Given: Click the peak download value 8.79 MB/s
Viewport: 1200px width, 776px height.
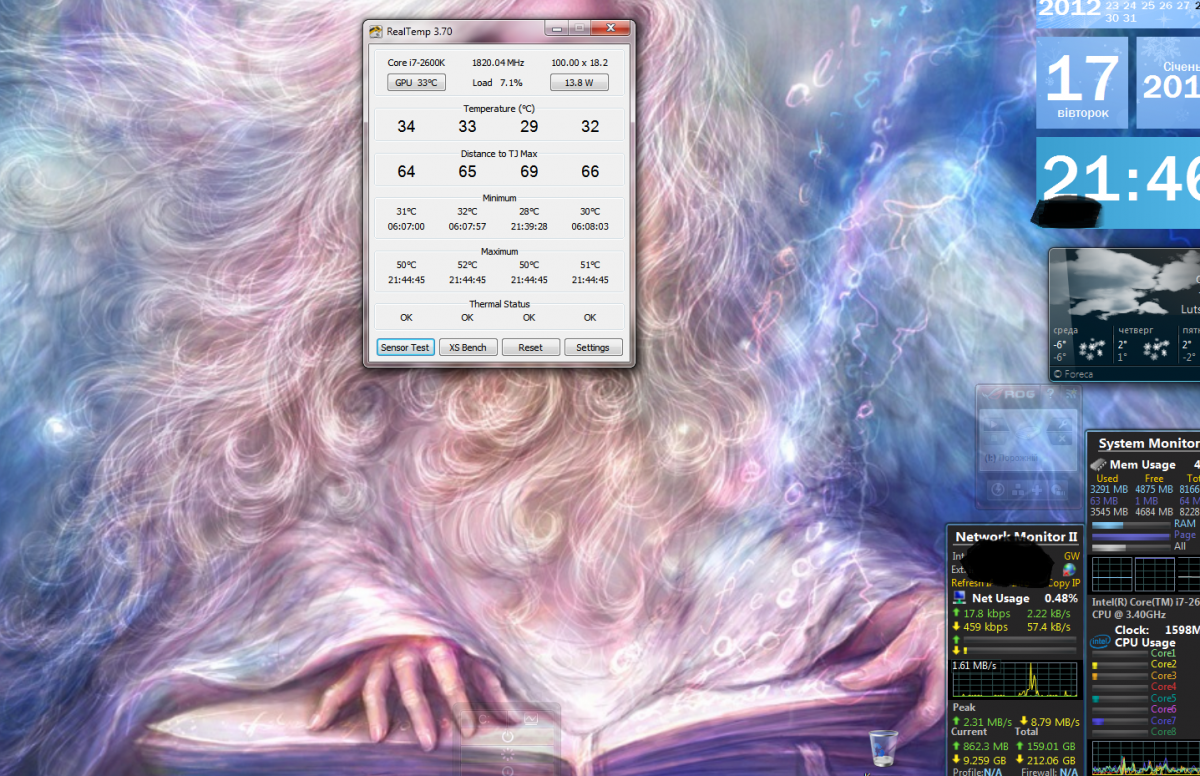Looking at the screenshot, I should point(1054,721).
